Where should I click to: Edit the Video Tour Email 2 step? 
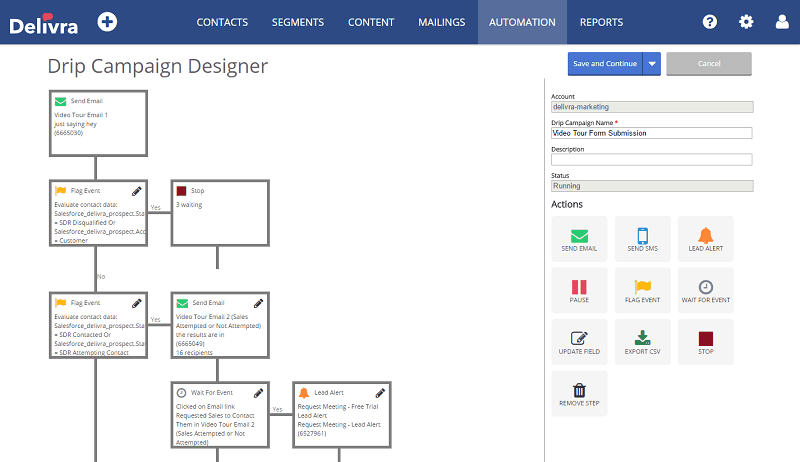(x=259, y=303)
